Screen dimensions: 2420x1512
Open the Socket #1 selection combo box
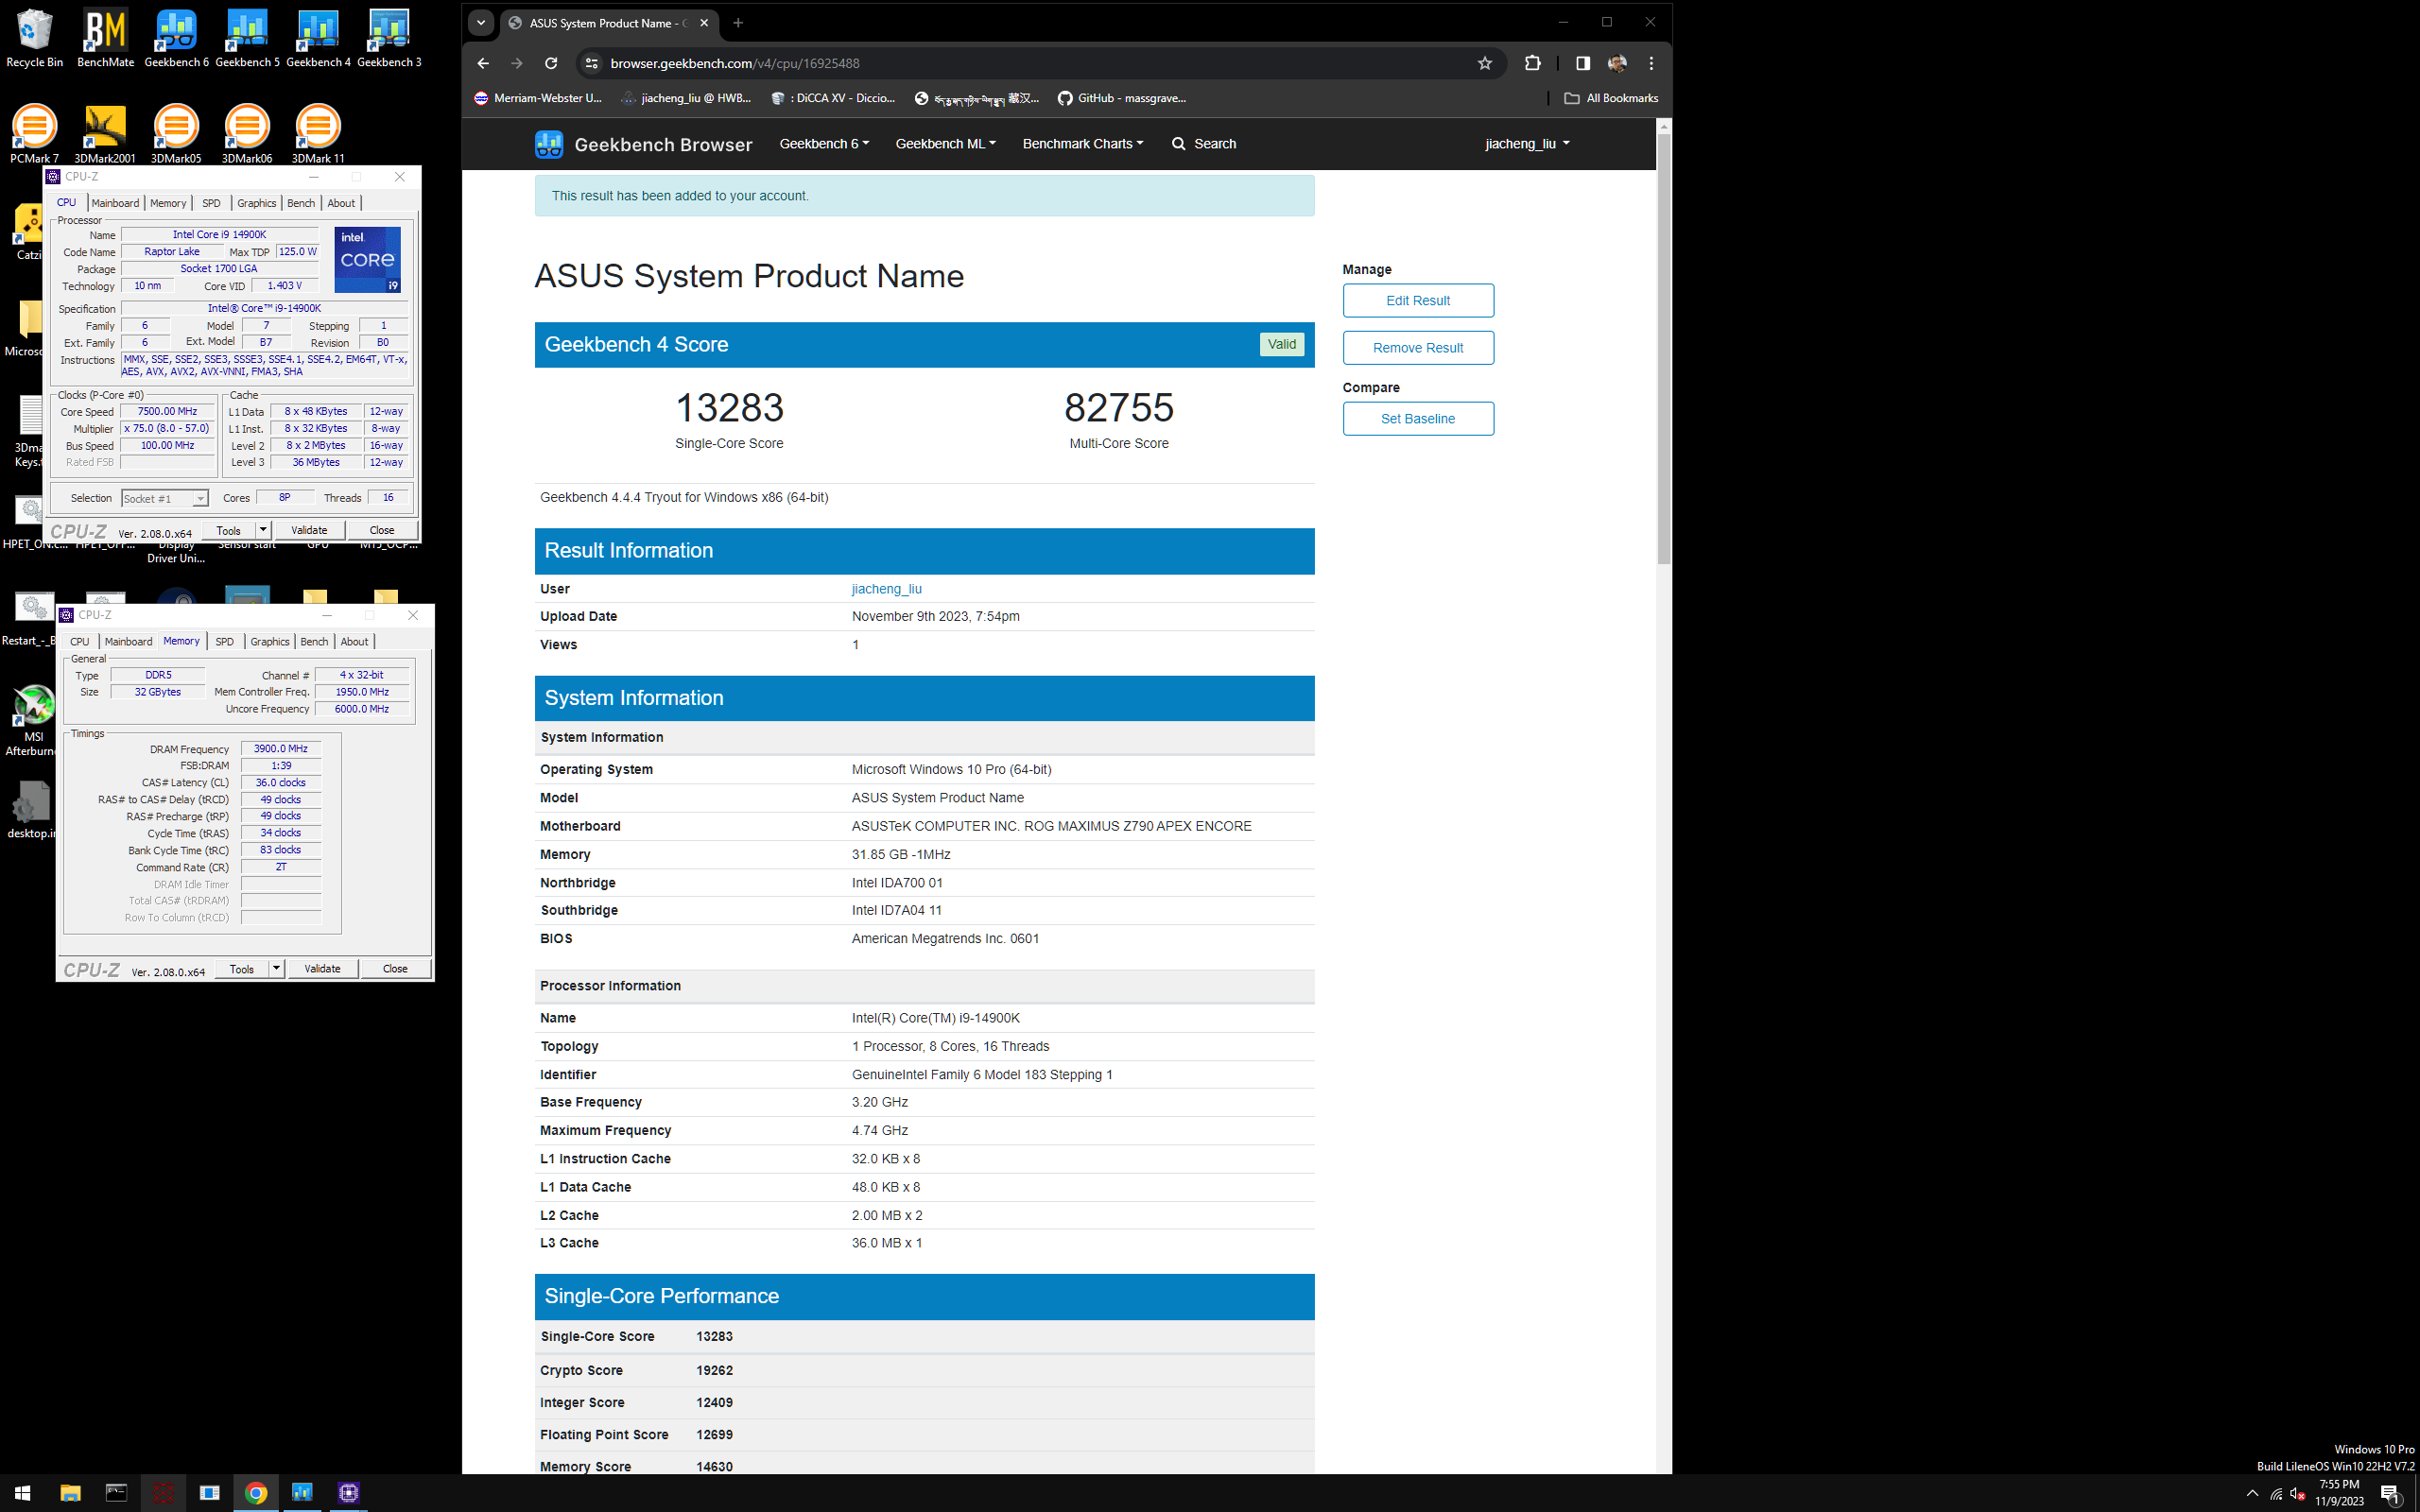coord(164,498)
